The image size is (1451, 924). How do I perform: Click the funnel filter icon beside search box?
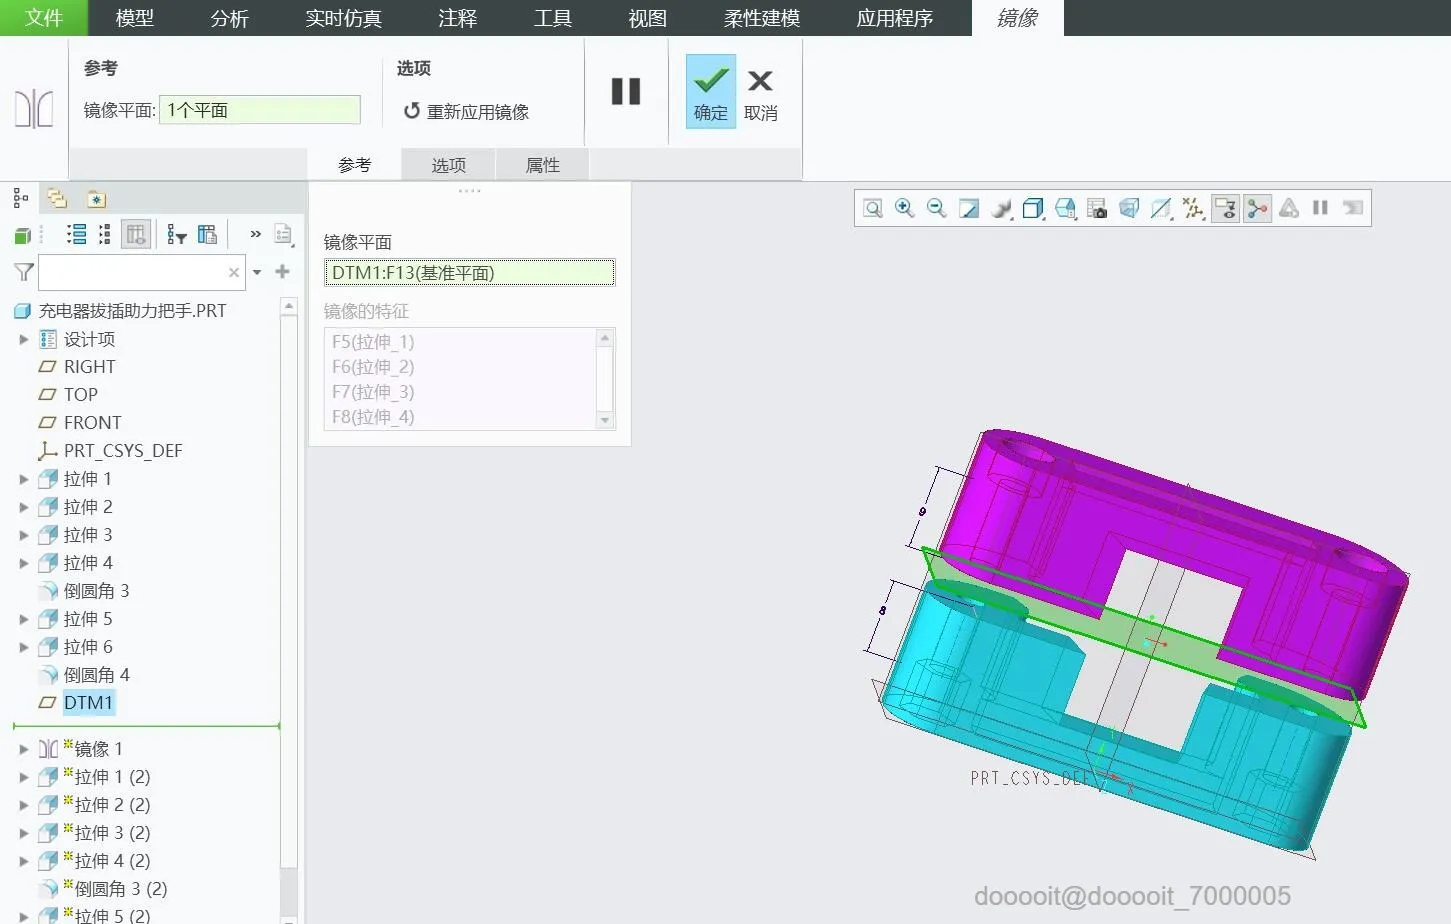click(x=24, y=272)
